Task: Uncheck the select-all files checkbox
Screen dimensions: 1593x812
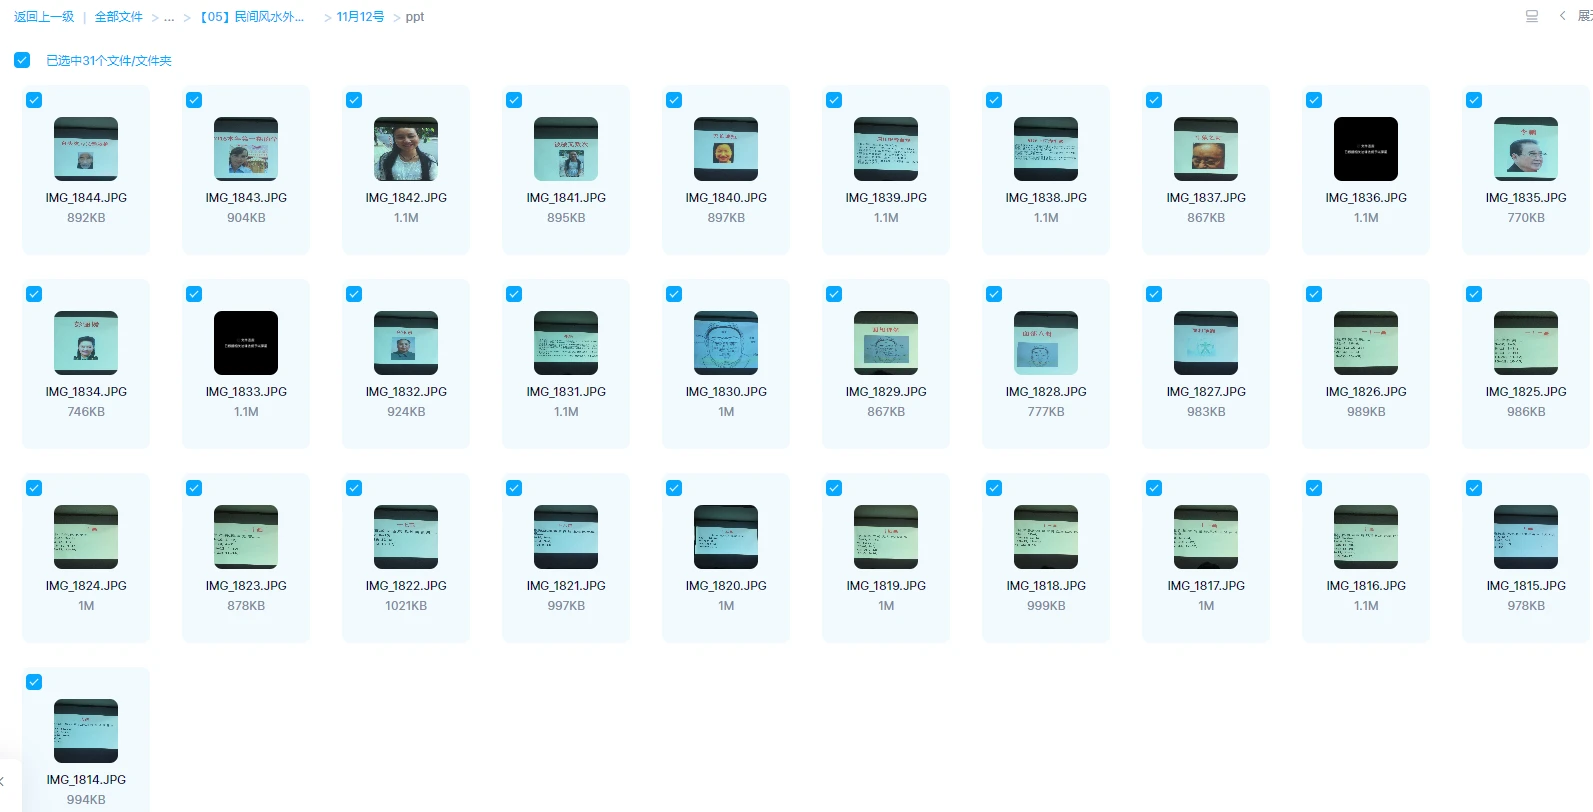Action: 22,60
